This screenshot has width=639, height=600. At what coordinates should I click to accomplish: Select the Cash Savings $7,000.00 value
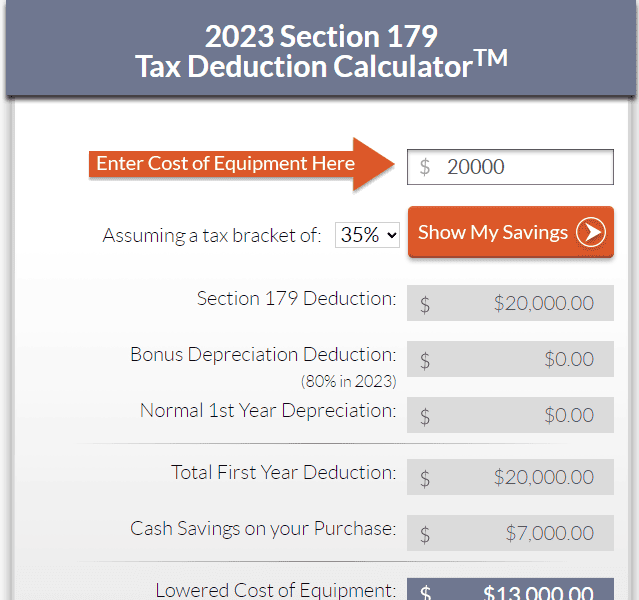549,533
